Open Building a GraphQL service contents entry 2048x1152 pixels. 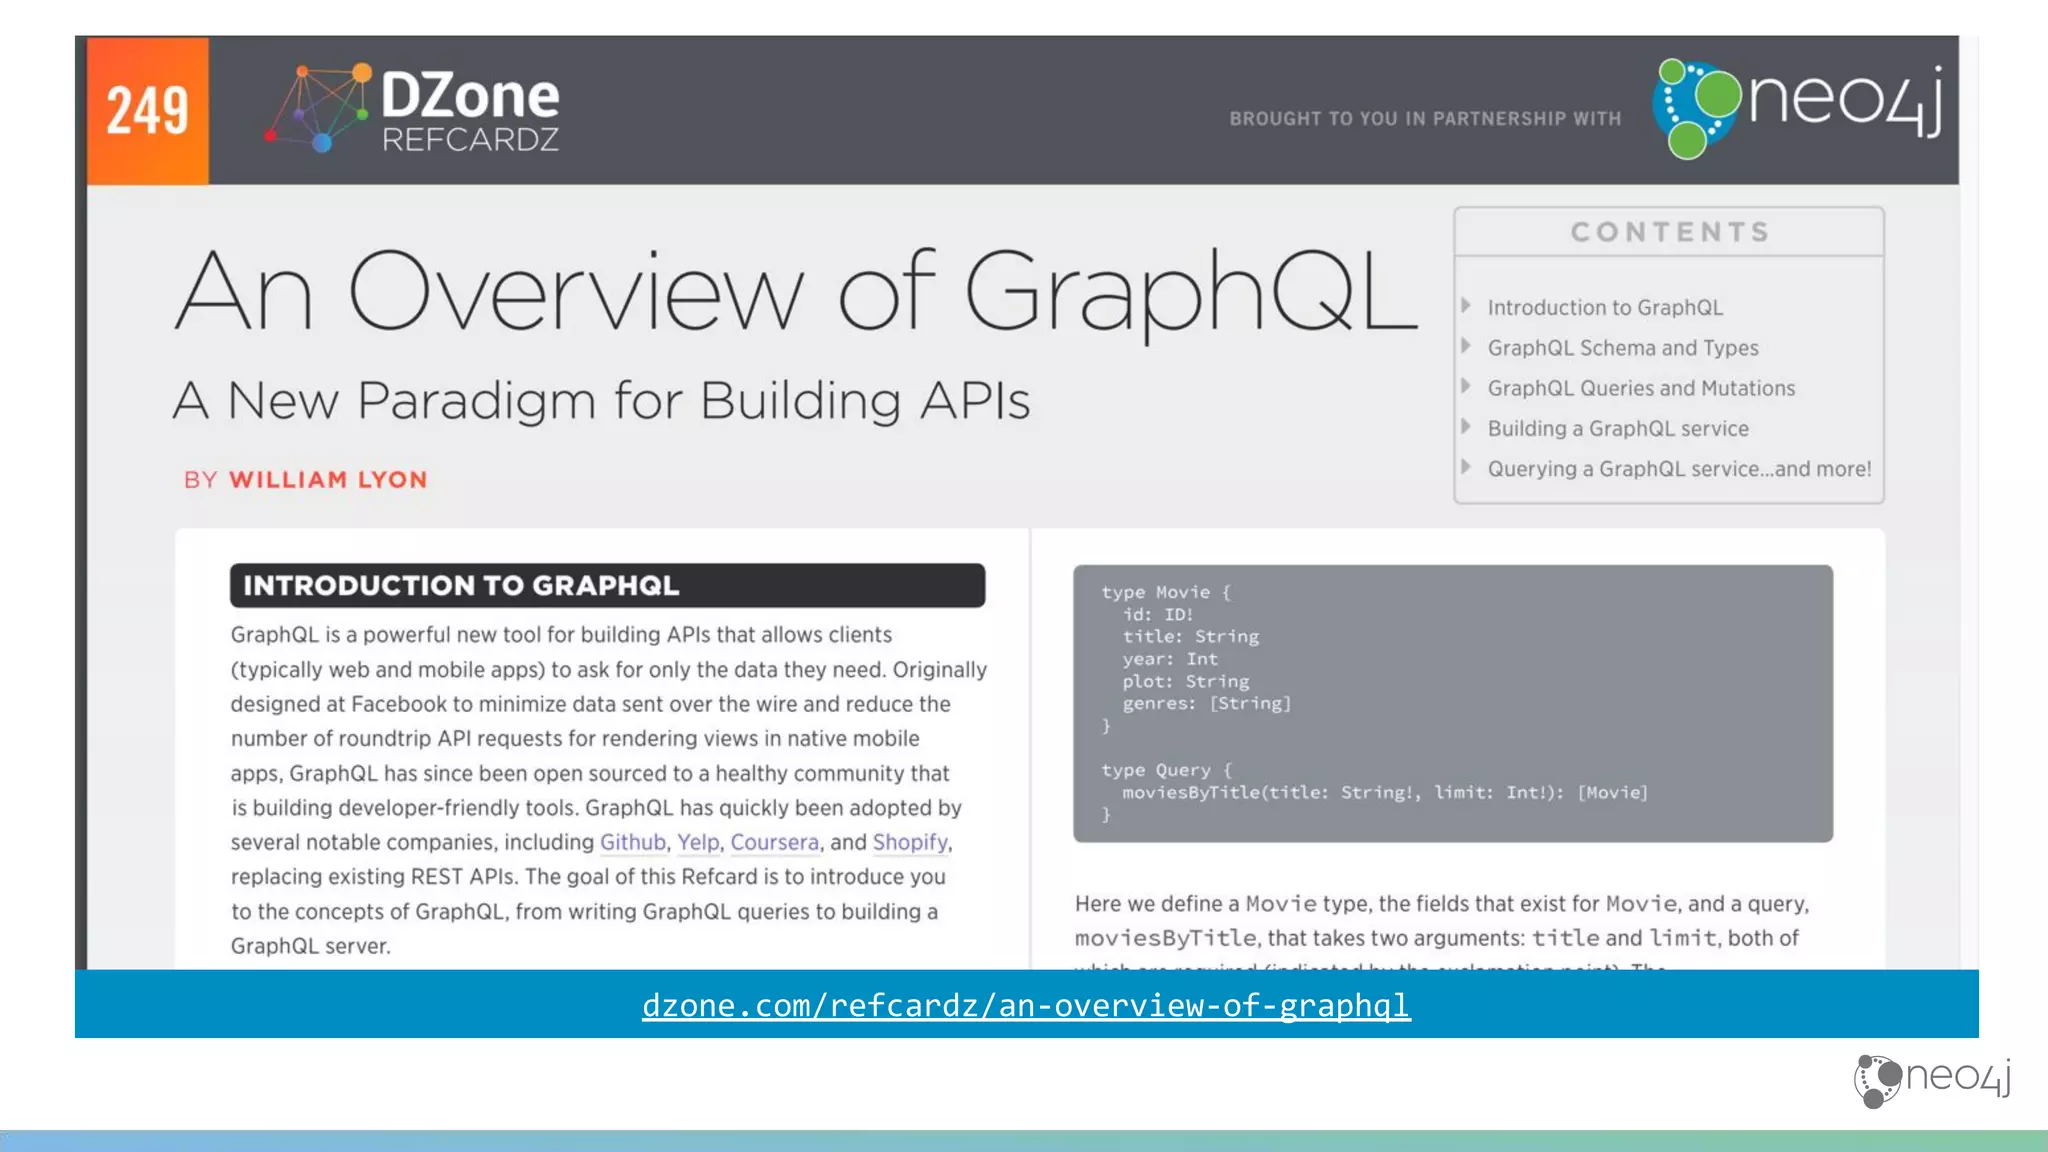[x=1618, y=428]
